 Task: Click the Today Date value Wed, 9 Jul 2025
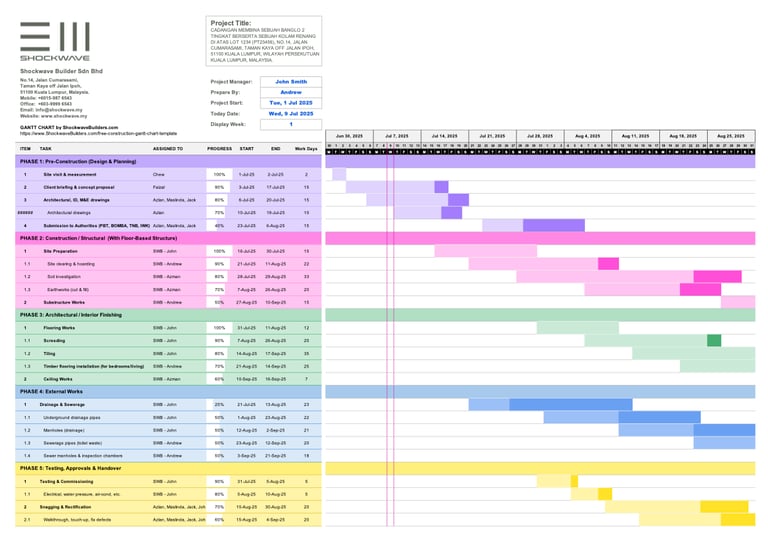tap(291, 114)
